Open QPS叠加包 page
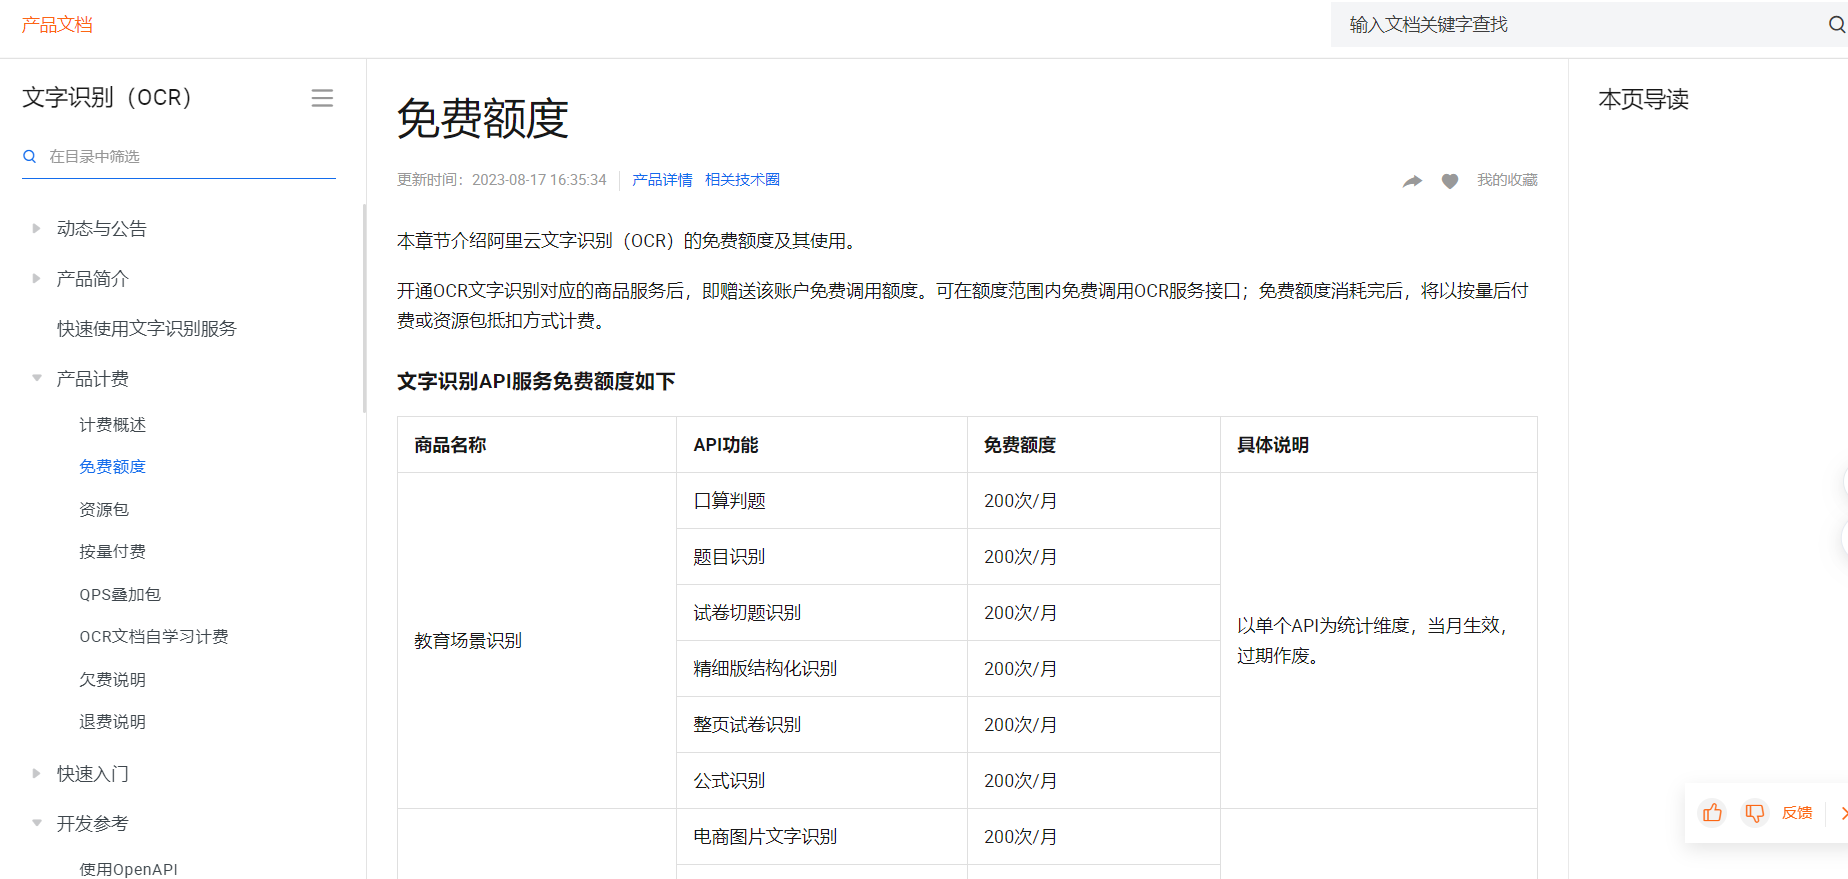The height and width of the screenshot is (879, 1848). [120, 594]
